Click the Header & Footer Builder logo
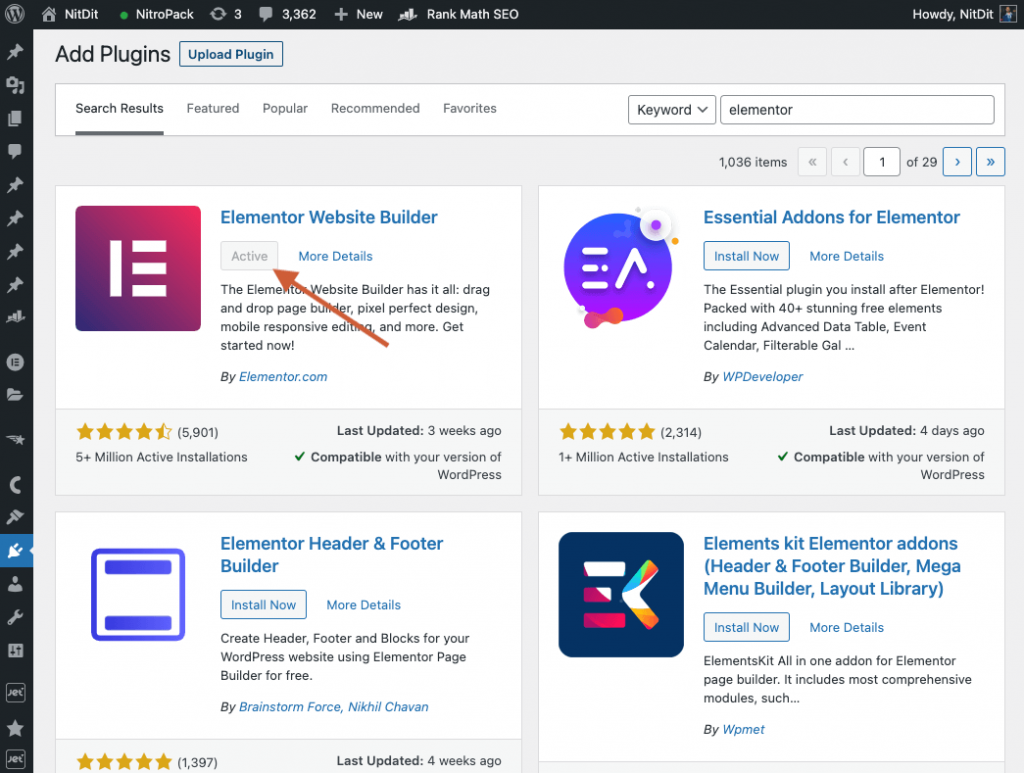 coord(138,595)
